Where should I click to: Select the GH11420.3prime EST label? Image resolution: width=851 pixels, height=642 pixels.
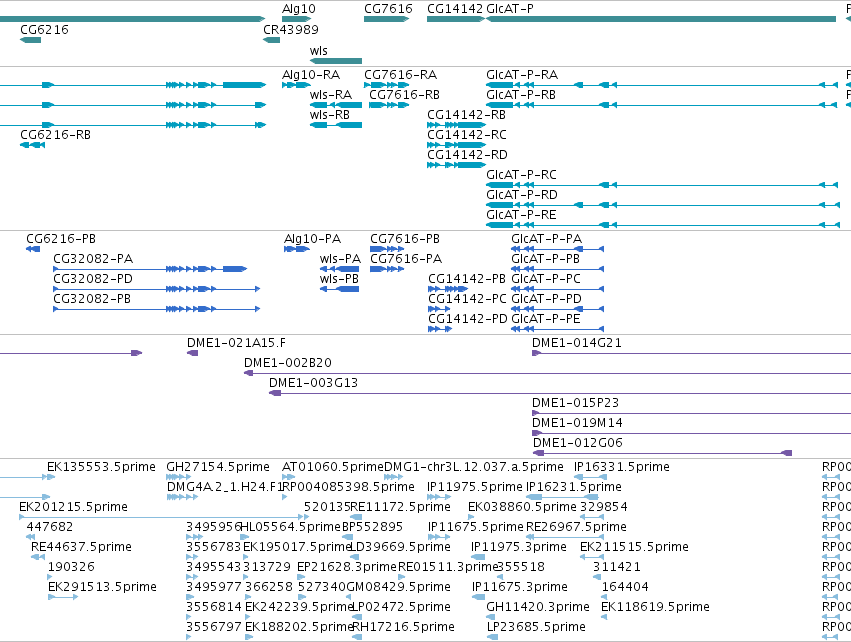[538, 607]
